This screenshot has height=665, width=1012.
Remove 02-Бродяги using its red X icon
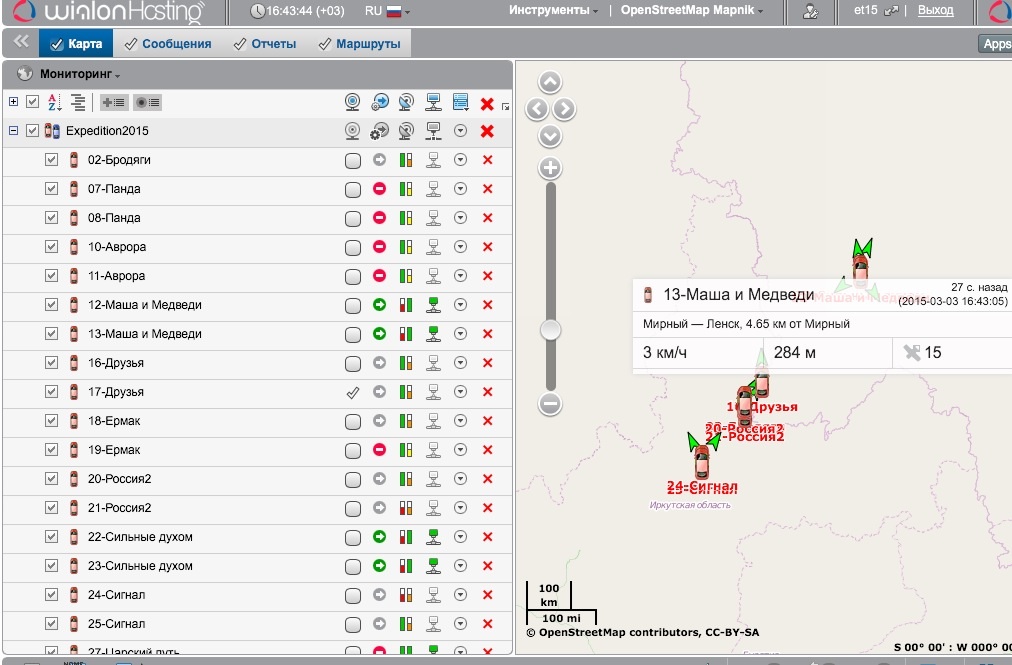pos(488,160)
